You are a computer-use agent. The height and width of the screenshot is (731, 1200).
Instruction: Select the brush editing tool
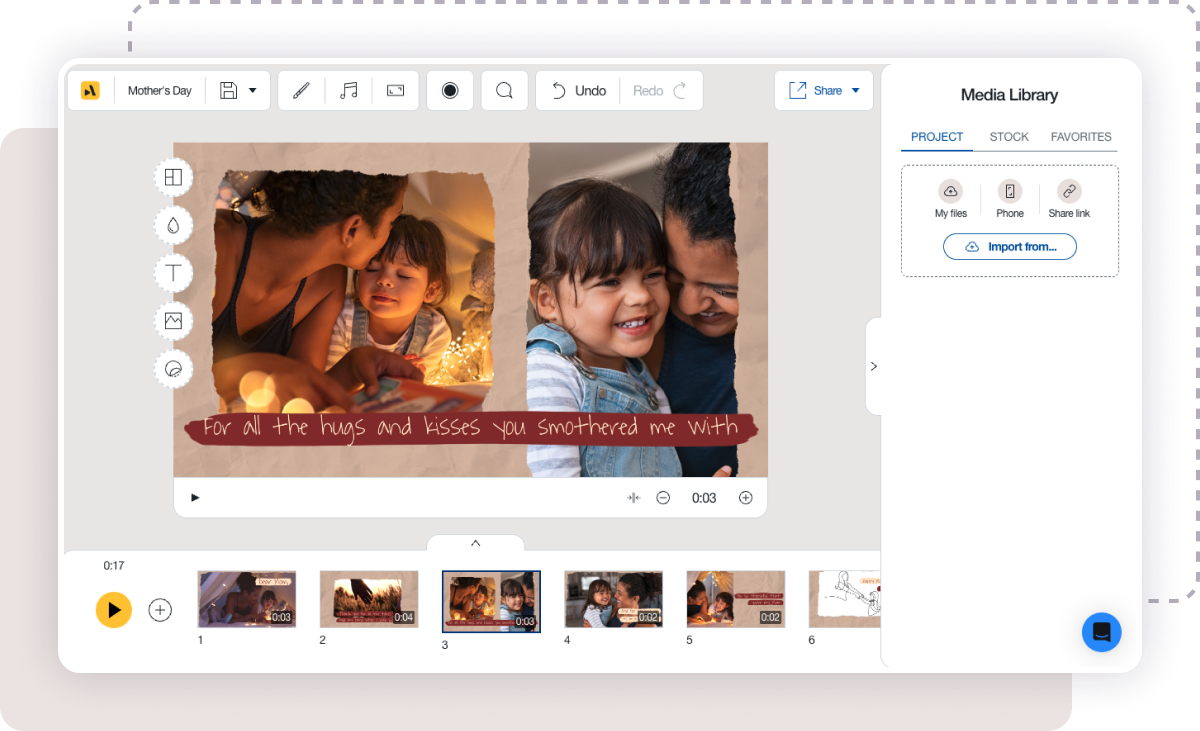point(301,90)
